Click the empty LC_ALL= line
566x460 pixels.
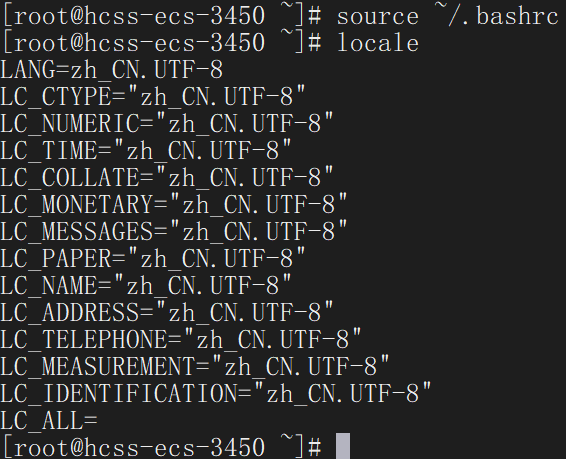coord(49,420)
